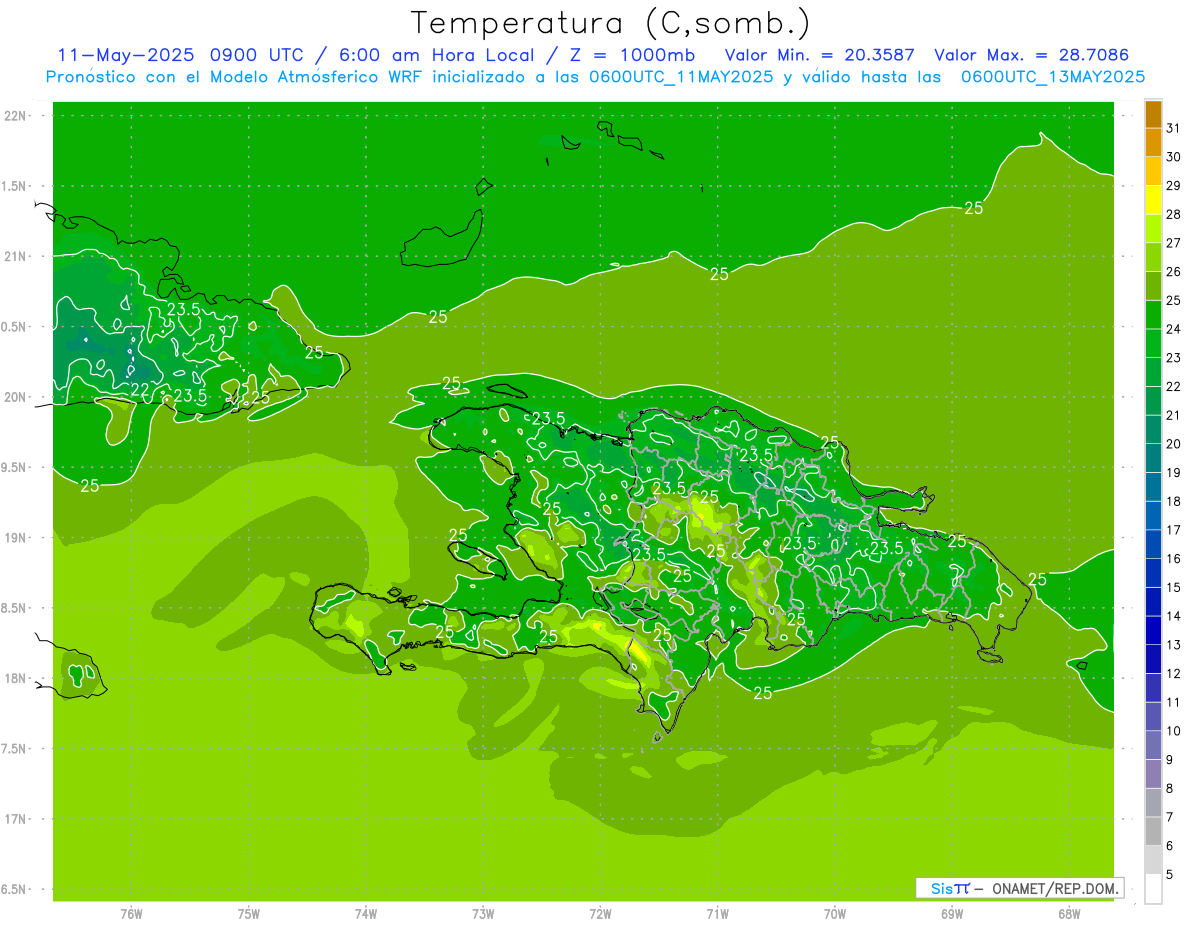This screenshot has width=1200, height=927.
Task: Click the blue color bar segment between 15 and 16
Action: [1153, 573]
